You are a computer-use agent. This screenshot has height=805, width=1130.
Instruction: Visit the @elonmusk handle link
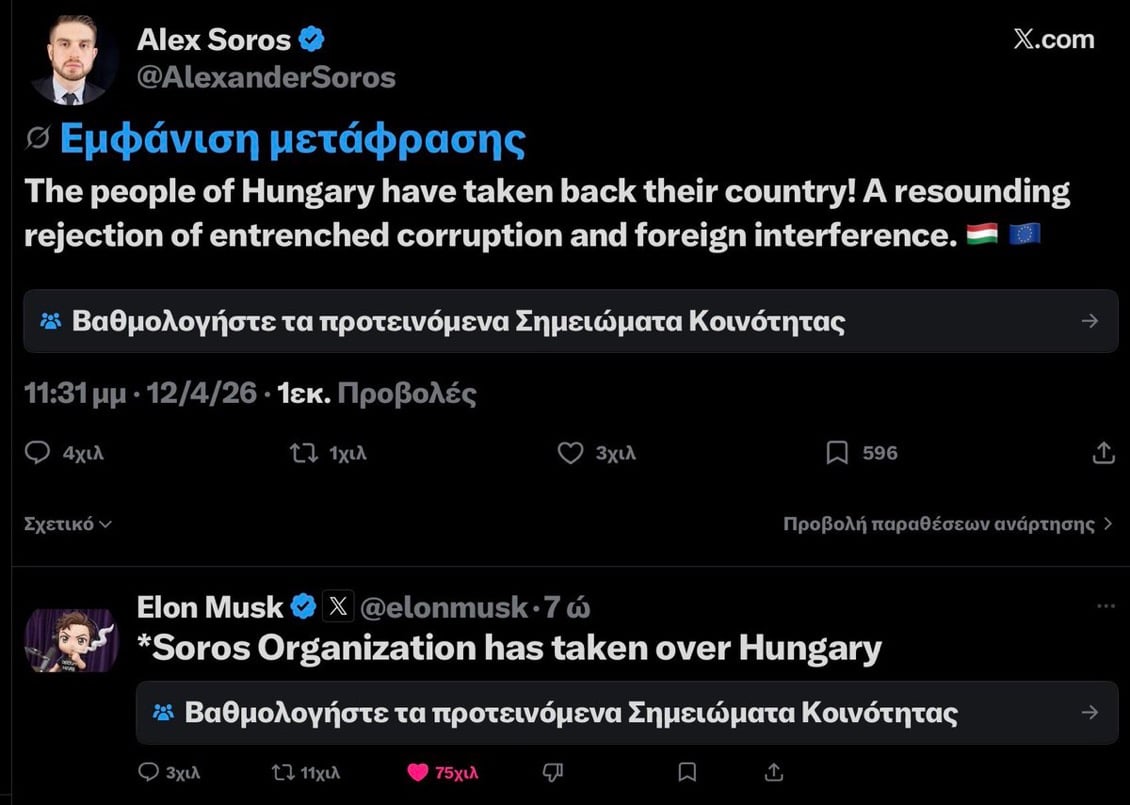click(443, 606)
